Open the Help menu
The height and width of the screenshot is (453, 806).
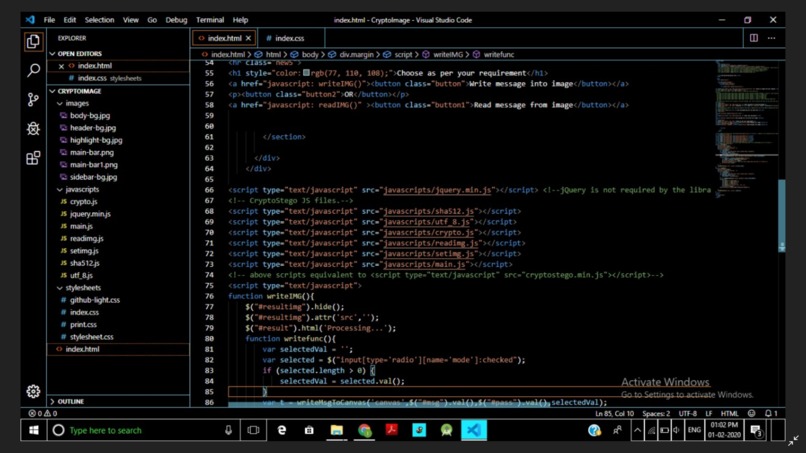[240, 20]
